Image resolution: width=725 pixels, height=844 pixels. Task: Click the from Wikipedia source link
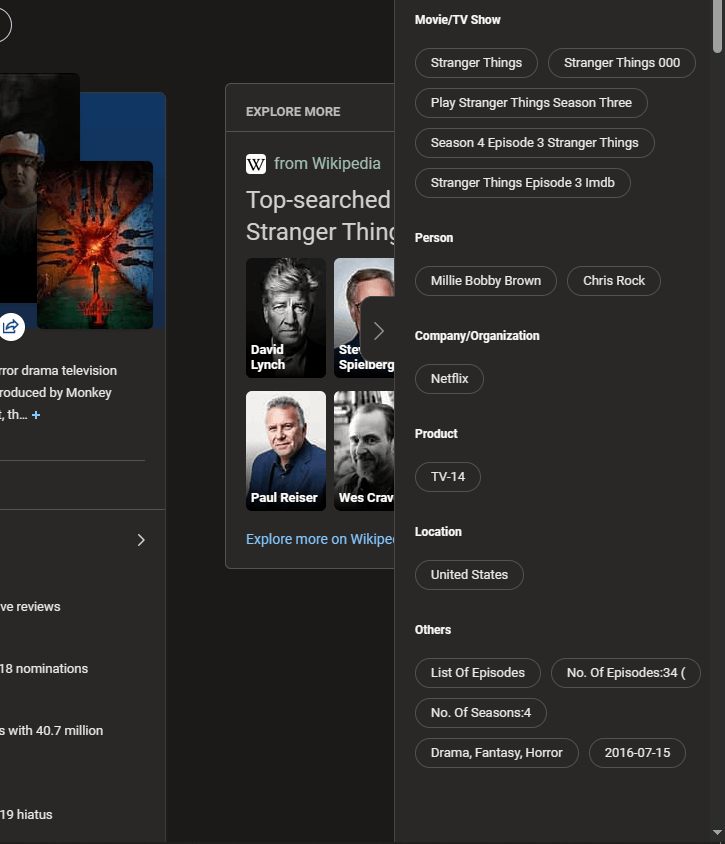tap(327, 164)
